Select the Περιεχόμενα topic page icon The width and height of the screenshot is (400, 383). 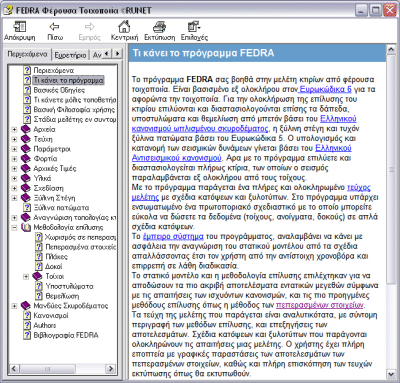point(27,70)
